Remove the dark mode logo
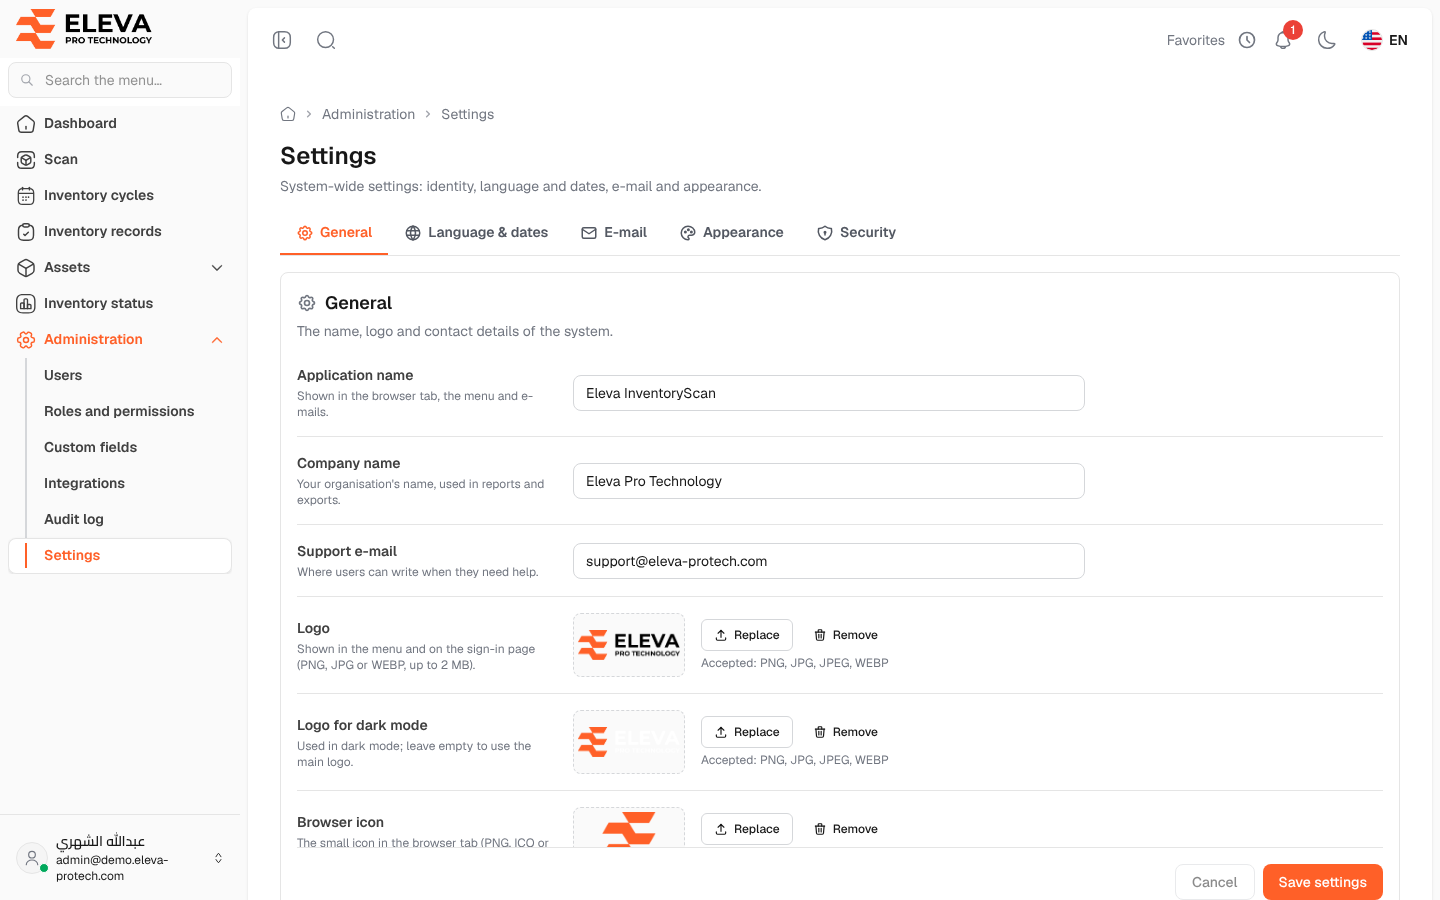The height and width of the screenshot is (900, 1440). click(845, 732)
